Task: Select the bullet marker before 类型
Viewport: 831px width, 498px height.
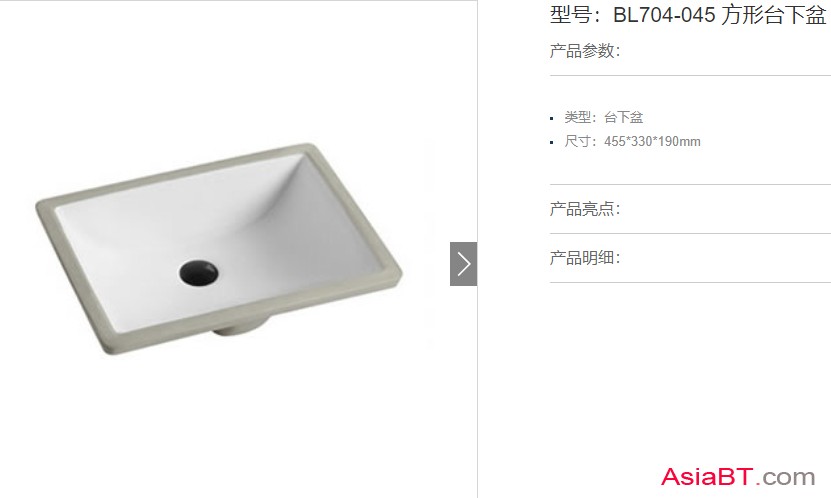Action: (x=552, y=119)
